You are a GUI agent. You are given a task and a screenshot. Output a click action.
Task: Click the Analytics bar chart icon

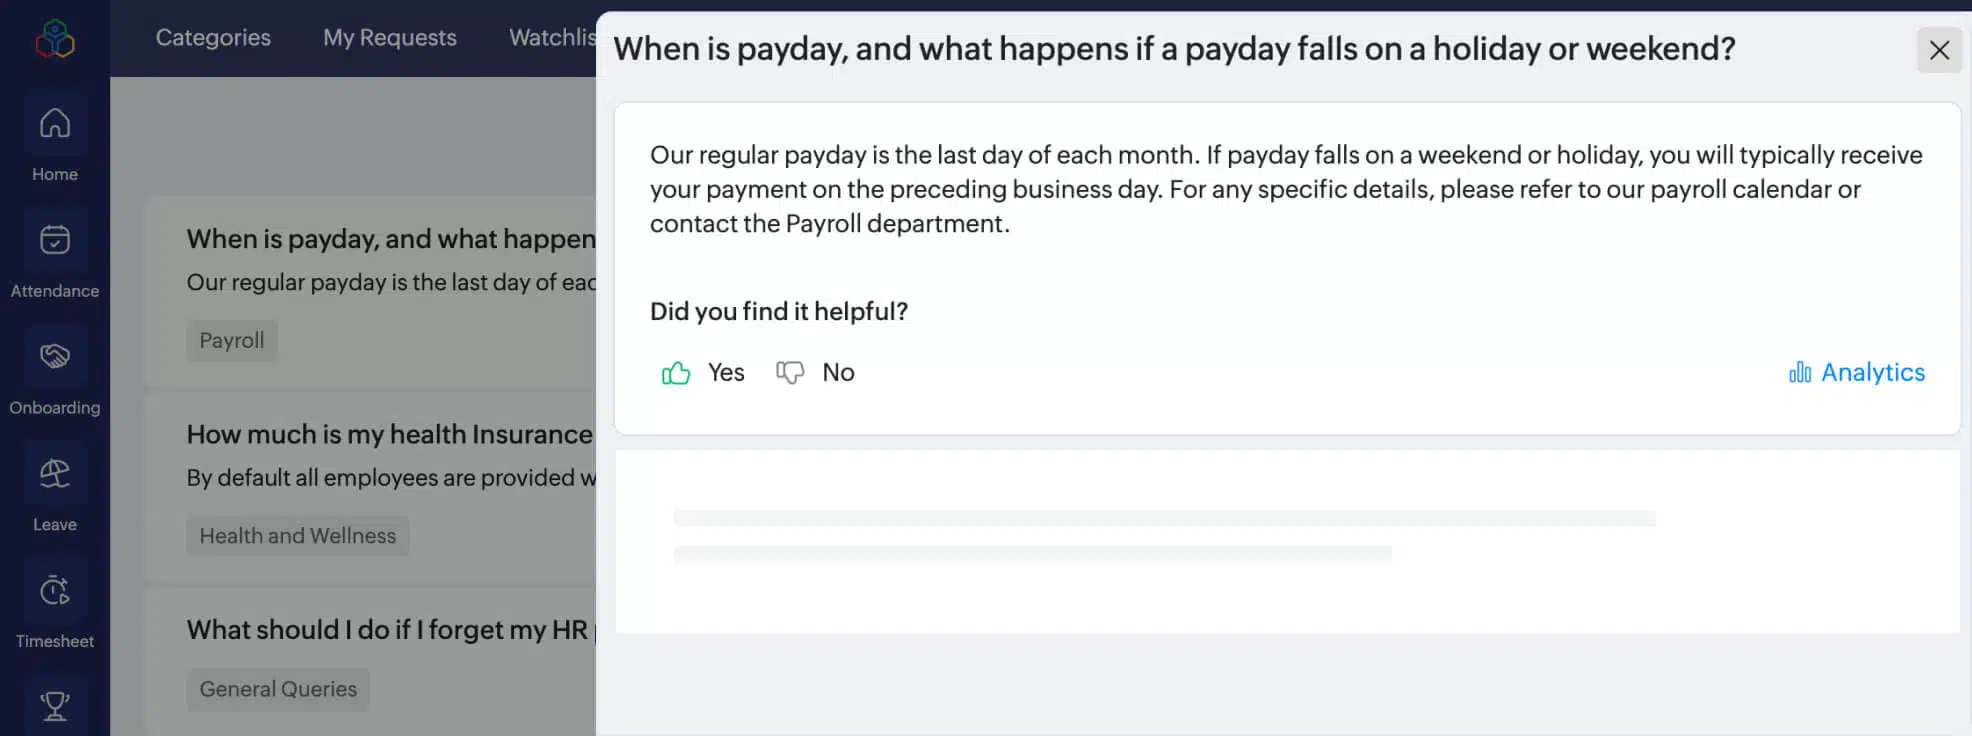tap(1800, 373)
